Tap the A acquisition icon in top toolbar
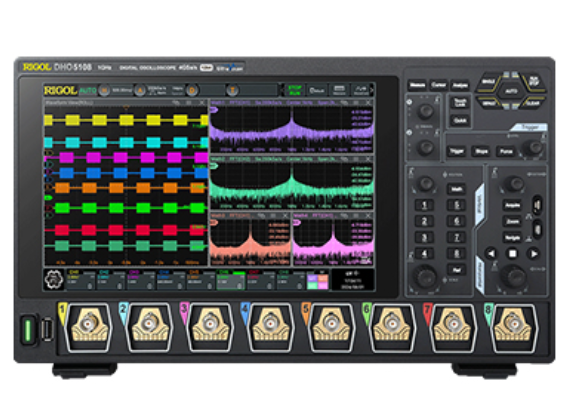The image size is (569, 411). (140, 90)
